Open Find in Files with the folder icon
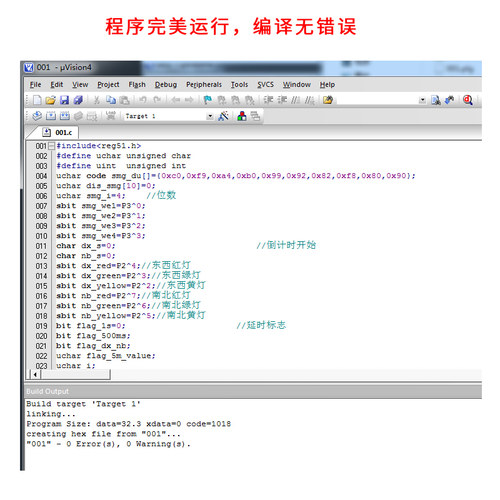Screen dimensions: 500x500 [328, 100]
